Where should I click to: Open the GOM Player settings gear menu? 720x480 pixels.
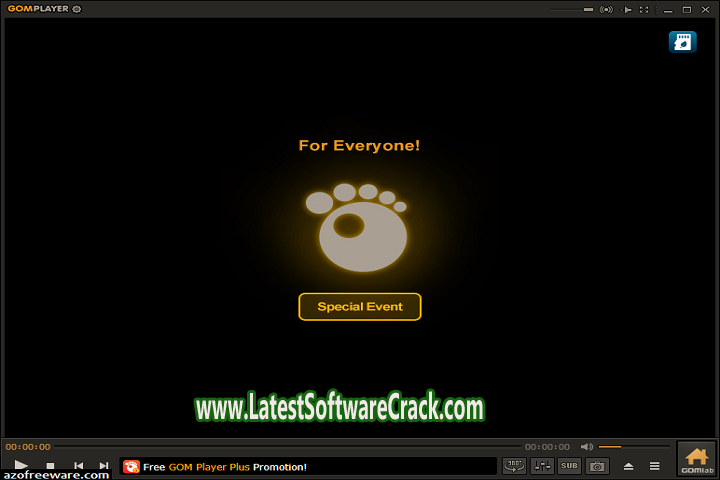click(77, 9)
